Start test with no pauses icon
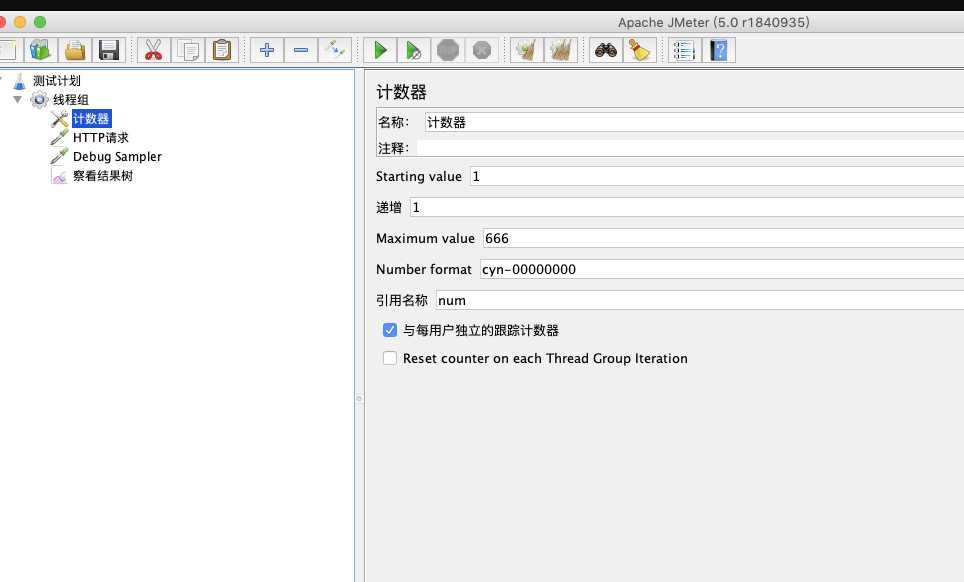 pos(414,50)
